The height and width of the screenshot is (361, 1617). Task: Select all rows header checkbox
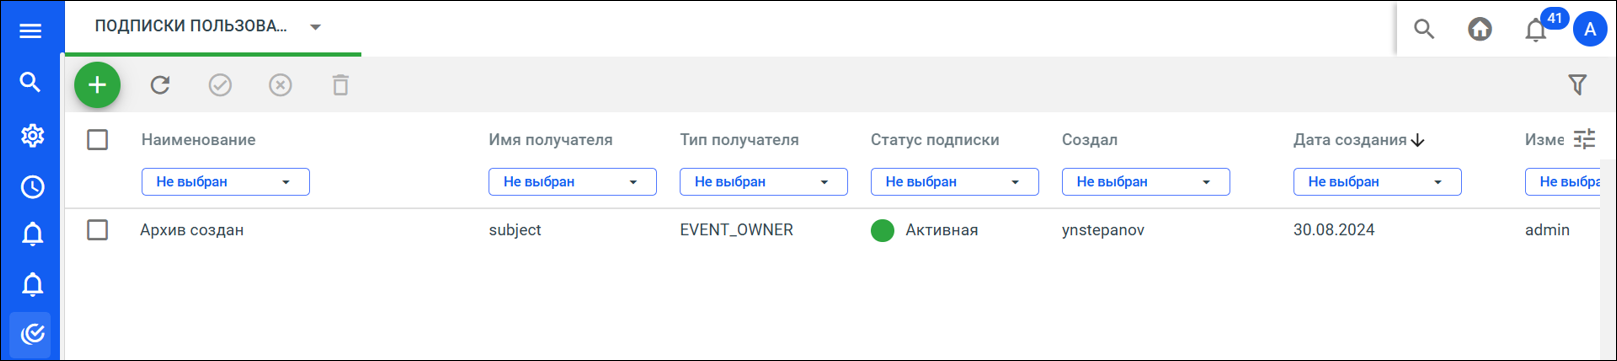97,140
